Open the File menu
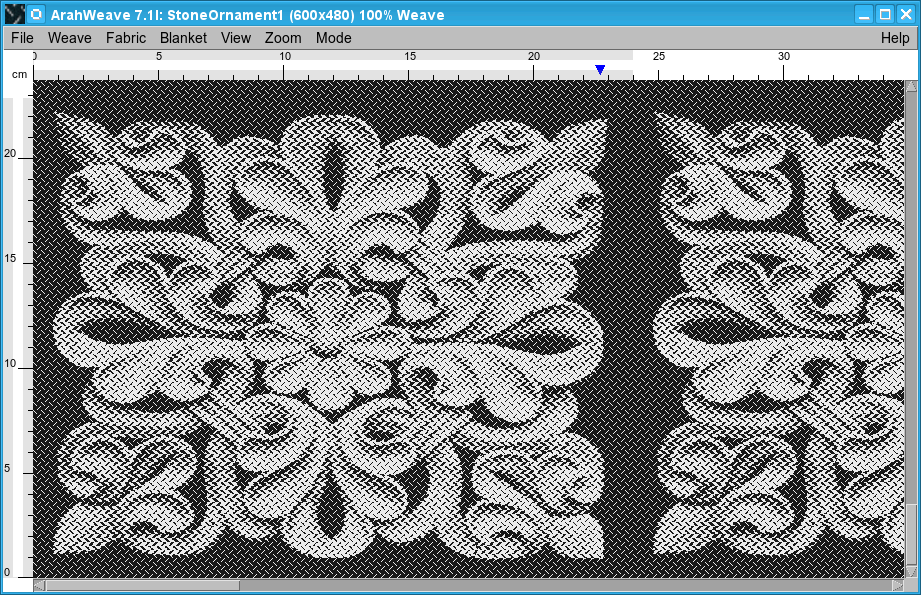The image size is (921, 595). [x=22, y=38]
